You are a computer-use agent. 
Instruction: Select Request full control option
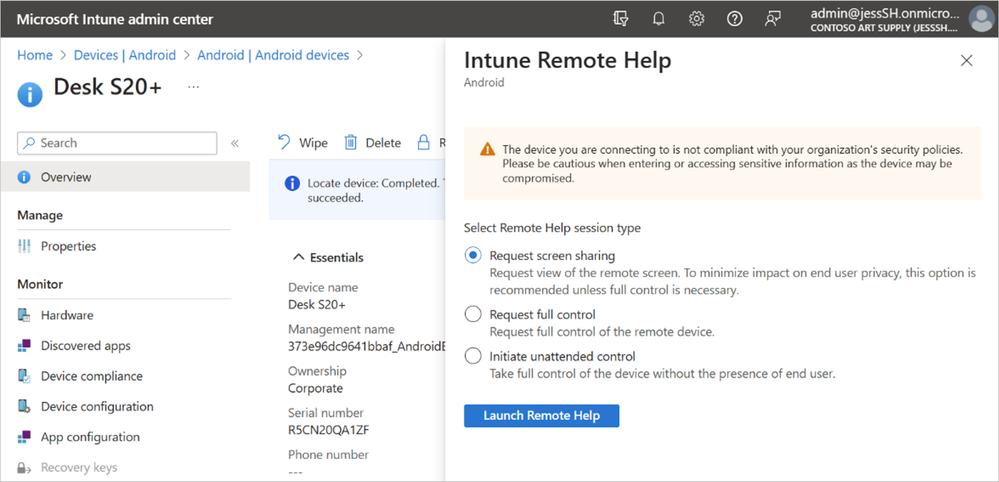point(473,315)
